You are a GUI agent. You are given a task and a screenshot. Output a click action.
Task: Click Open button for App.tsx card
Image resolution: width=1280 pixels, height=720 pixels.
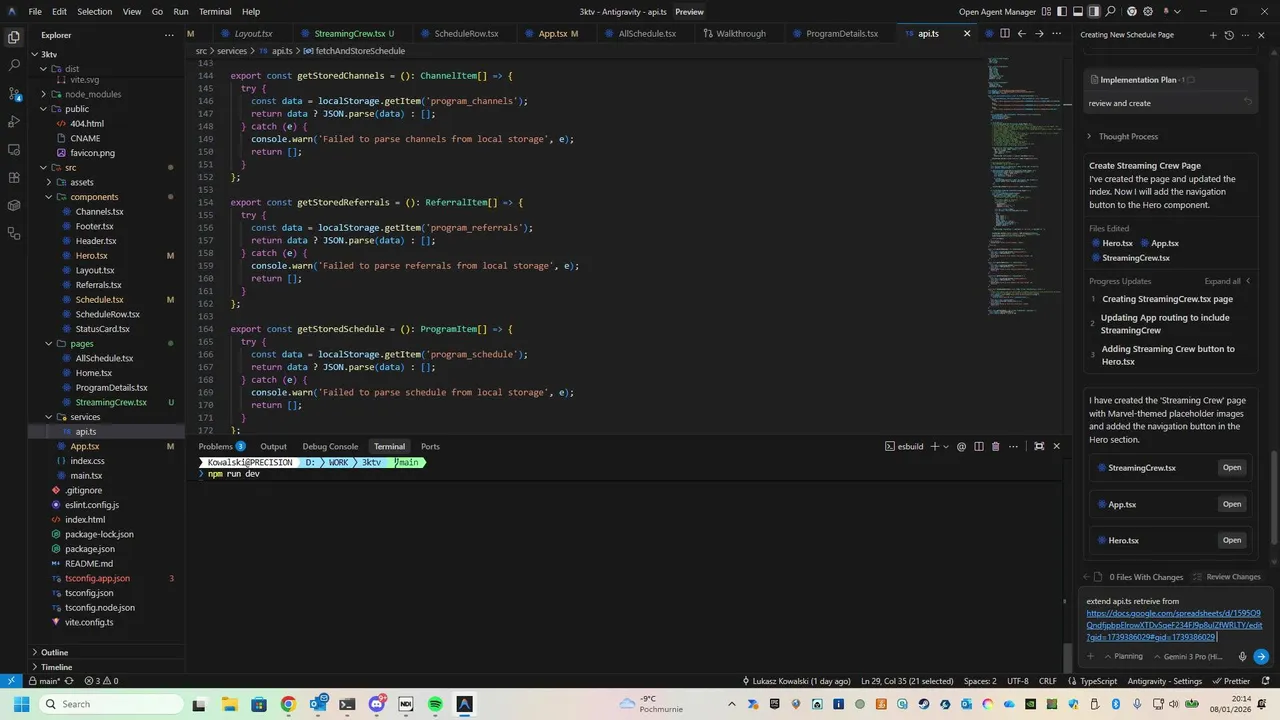1232,504
